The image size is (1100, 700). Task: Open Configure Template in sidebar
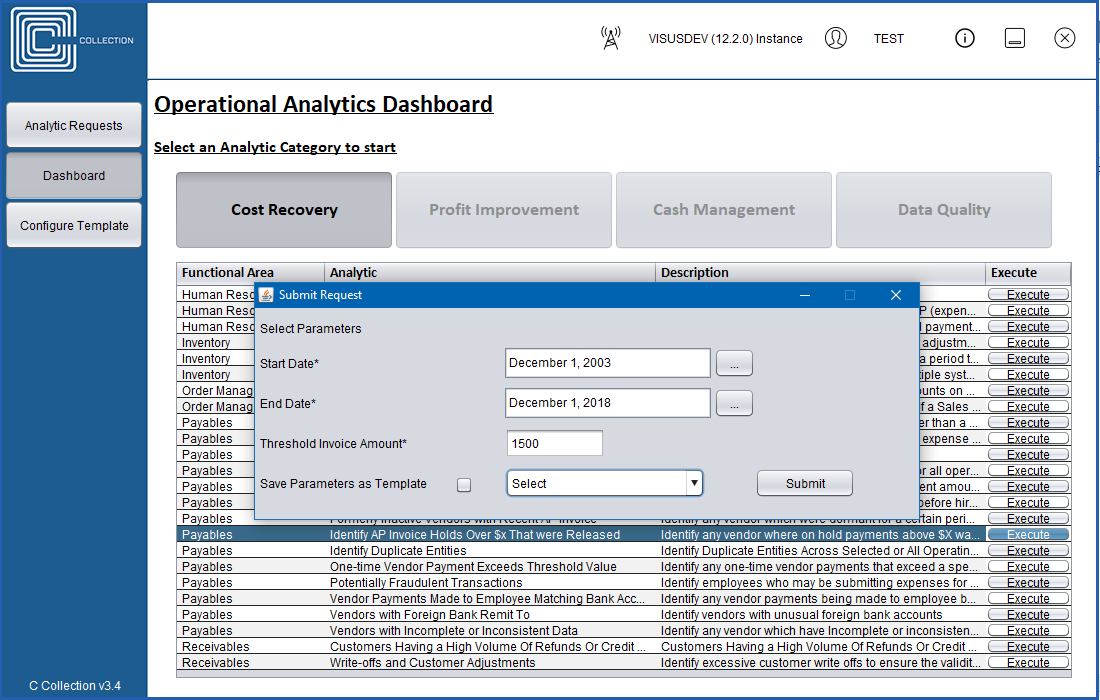[x=74, y=225]
